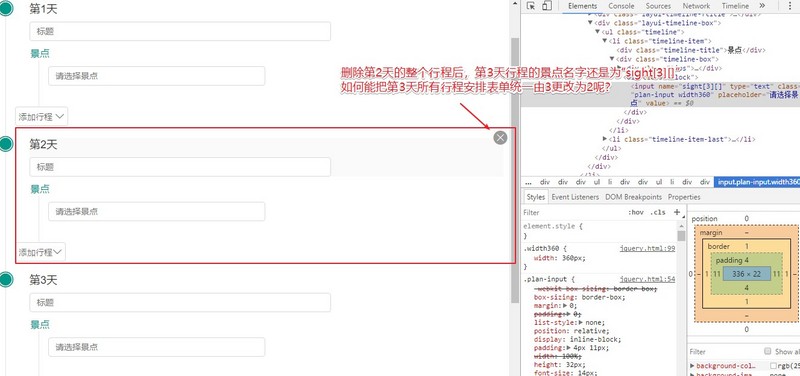The width and height of the screenshot is (800, 376).
Task: Add new style rule plus icon
Action: point(677,212)
